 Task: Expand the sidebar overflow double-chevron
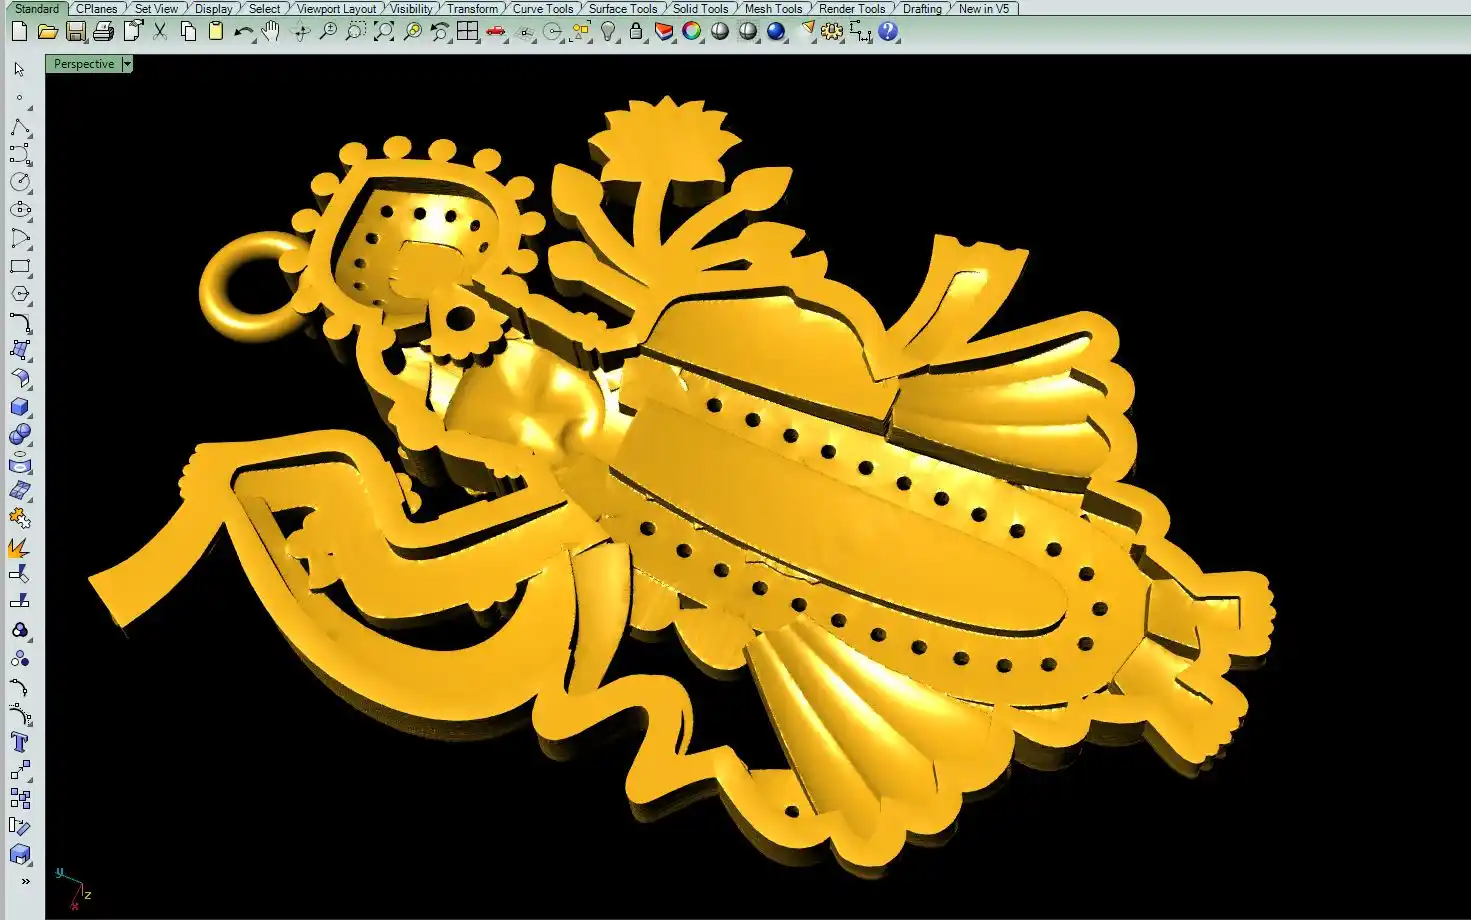(25, 881)
